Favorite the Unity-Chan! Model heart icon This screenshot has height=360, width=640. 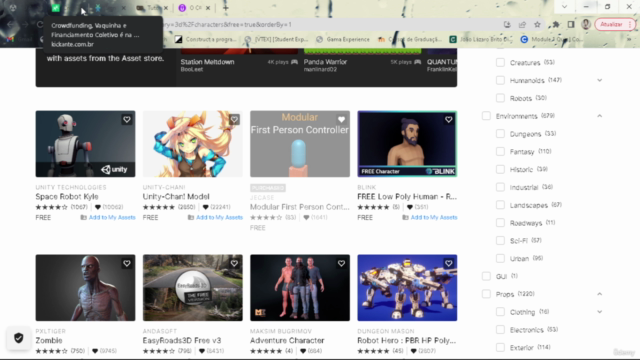tap(234, 120)
